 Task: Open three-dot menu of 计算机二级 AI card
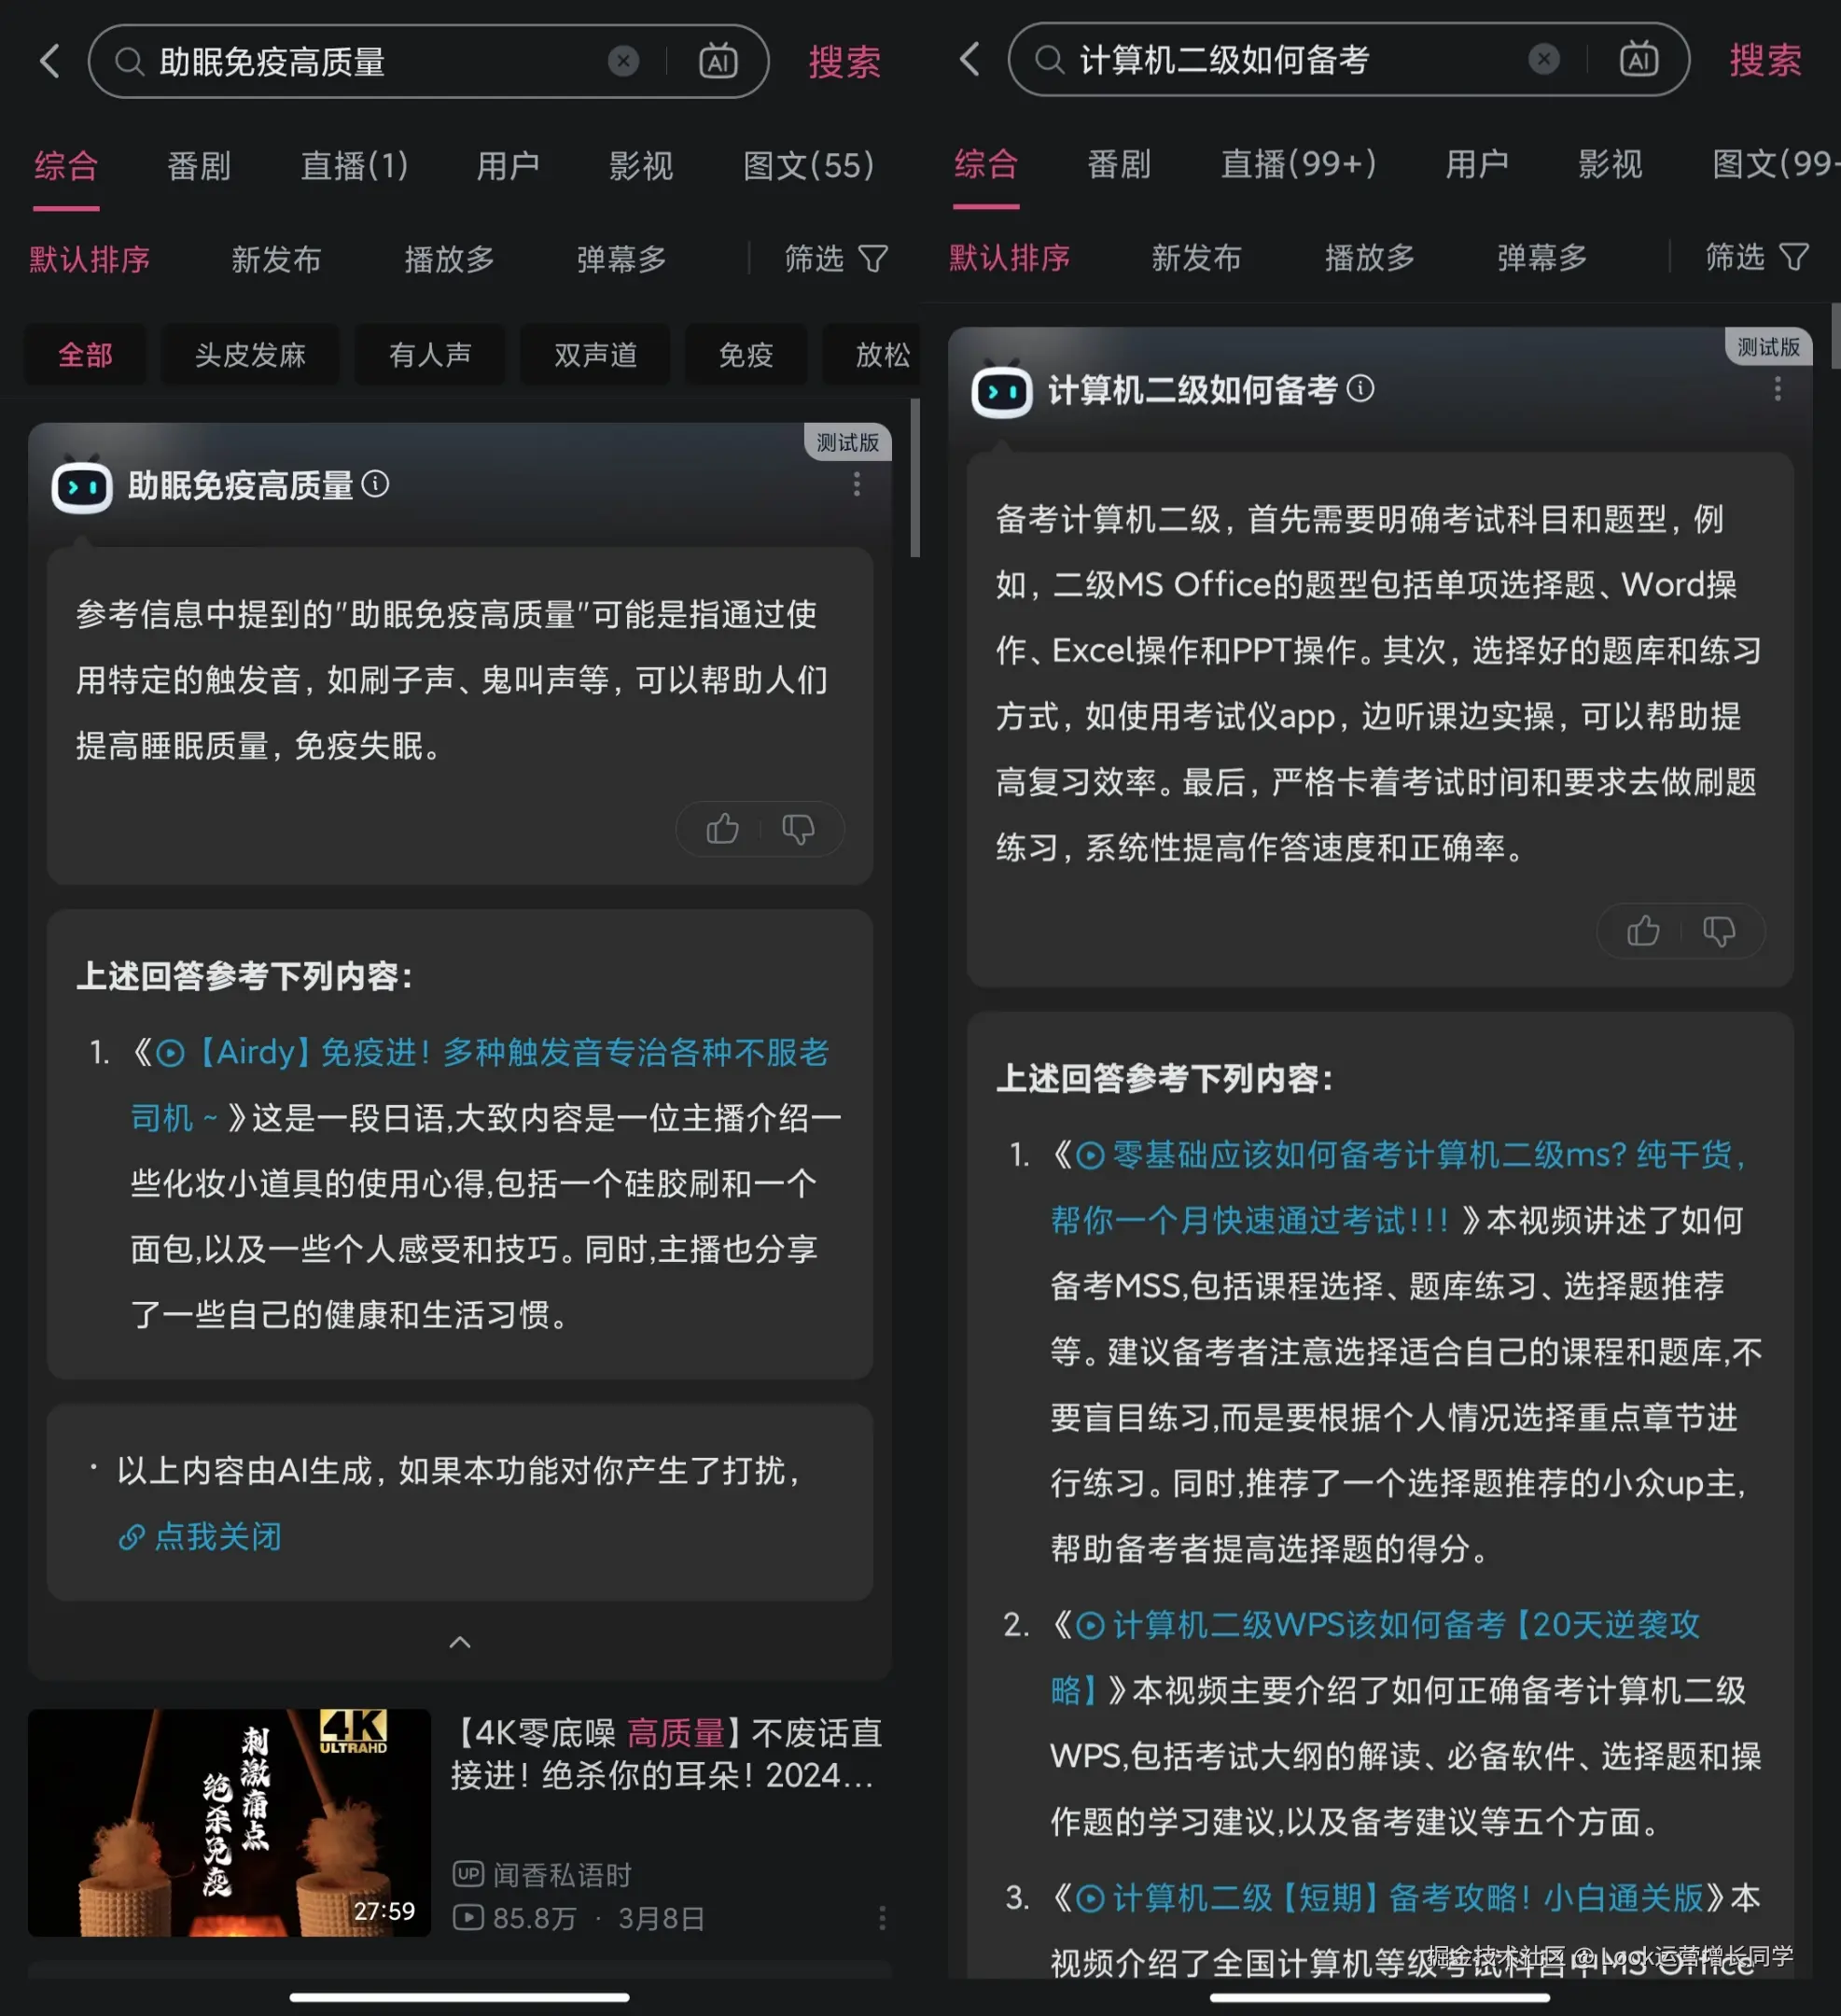pos(1777,388)
